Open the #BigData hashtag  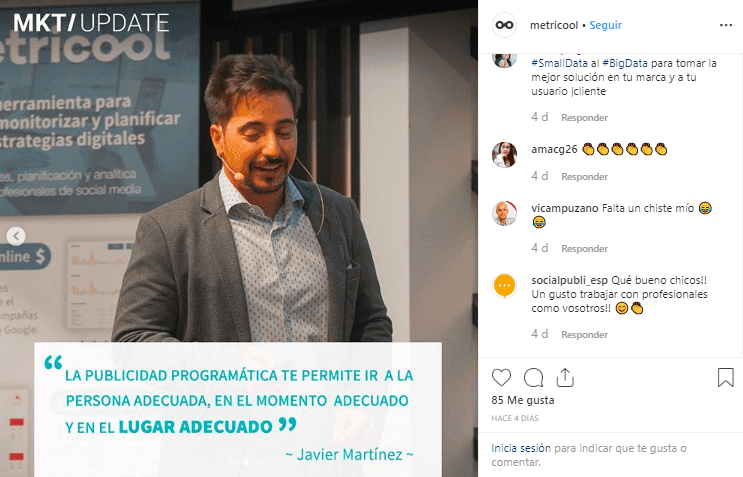tap(625, 63)
